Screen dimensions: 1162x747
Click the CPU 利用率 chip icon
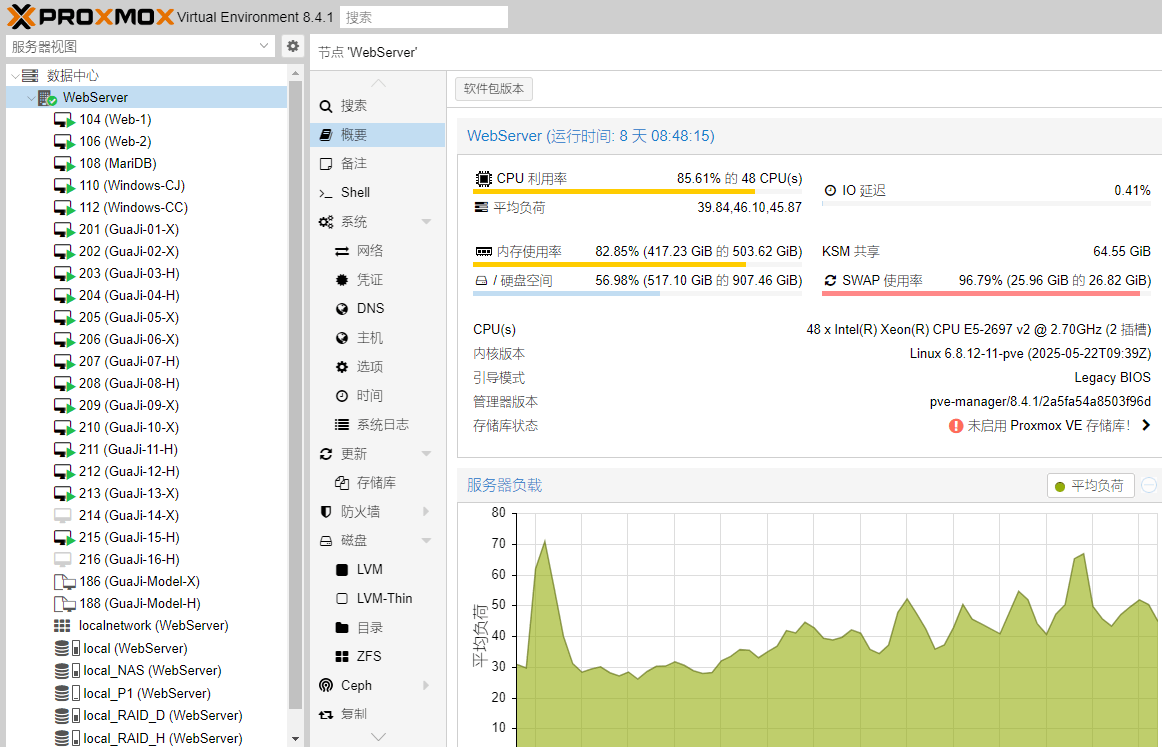click(483, 179)
